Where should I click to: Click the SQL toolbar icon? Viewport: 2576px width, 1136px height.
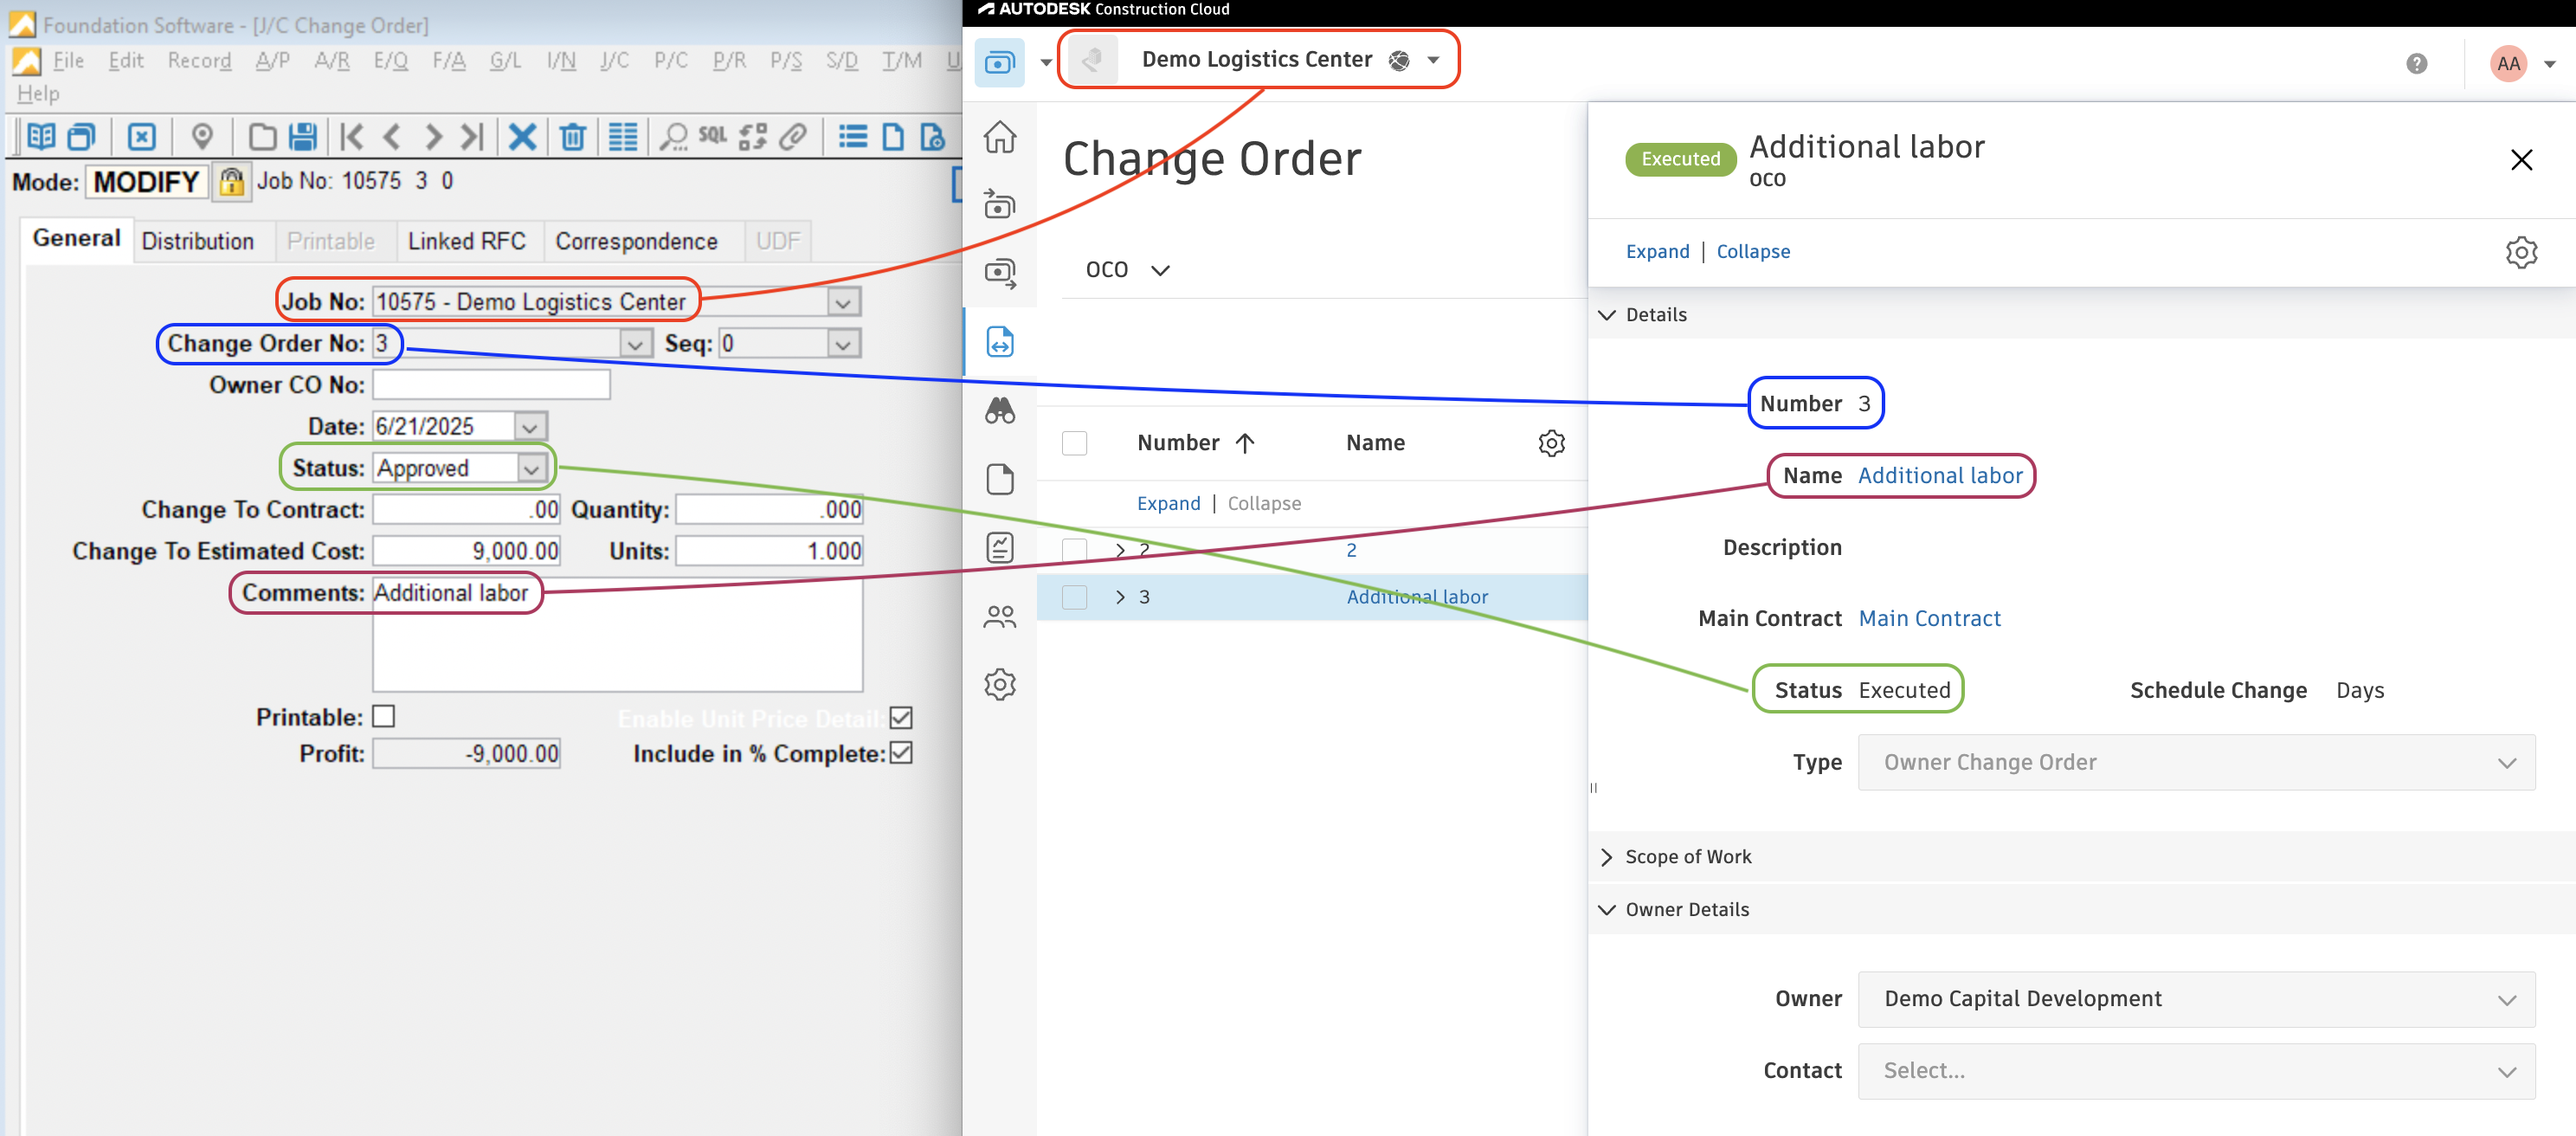tap(713, 135)
